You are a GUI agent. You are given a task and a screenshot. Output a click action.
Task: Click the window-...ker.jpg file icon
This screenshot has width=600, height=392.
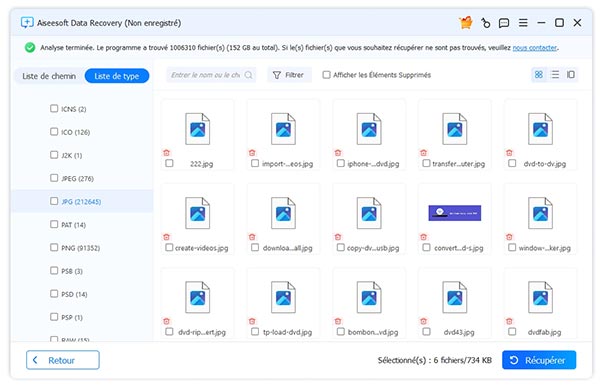[x=540, y=213]
